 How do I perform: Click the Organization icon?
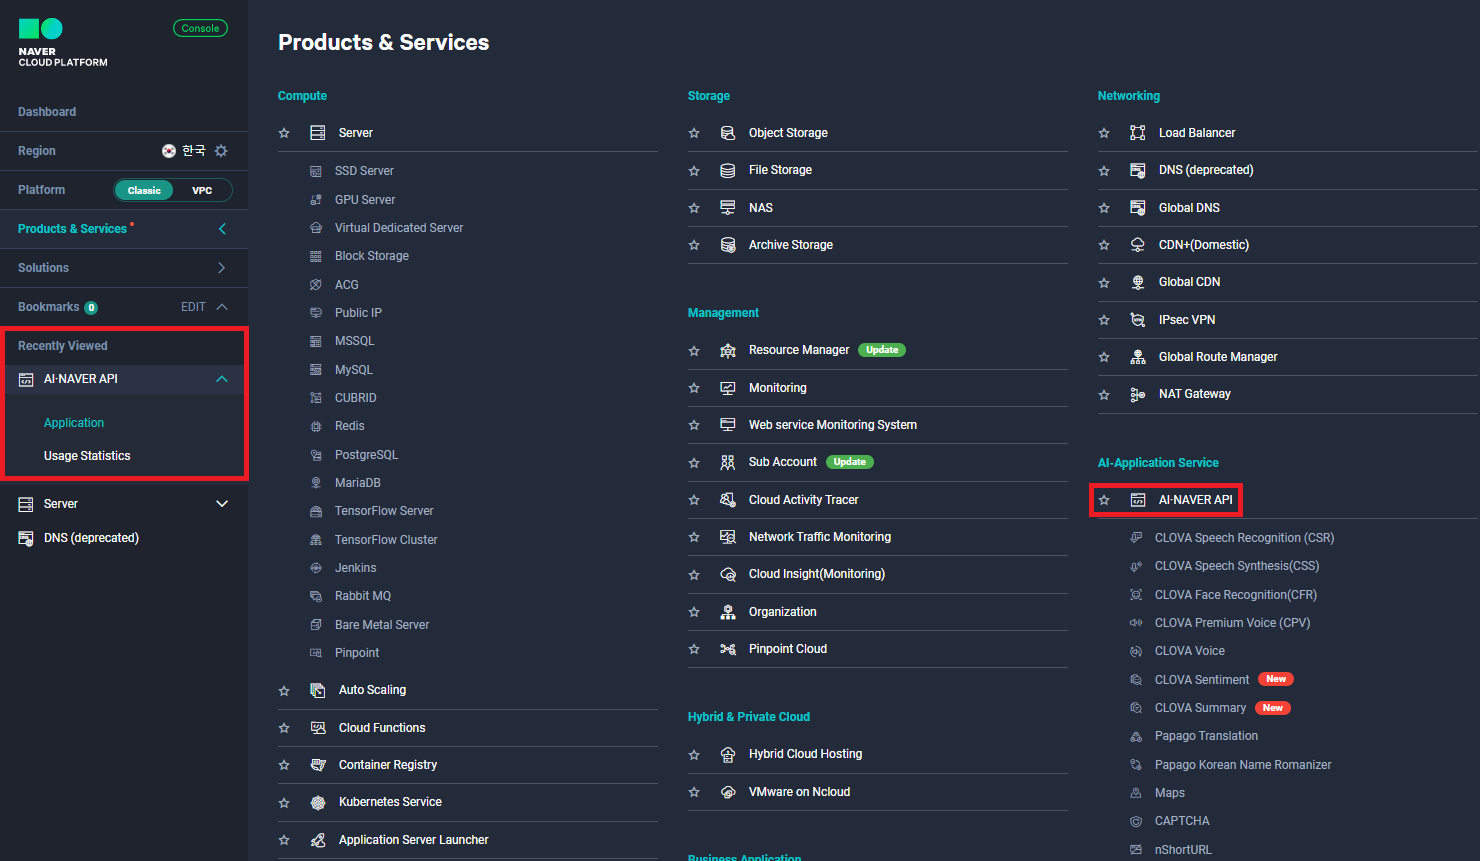[728, 612]
